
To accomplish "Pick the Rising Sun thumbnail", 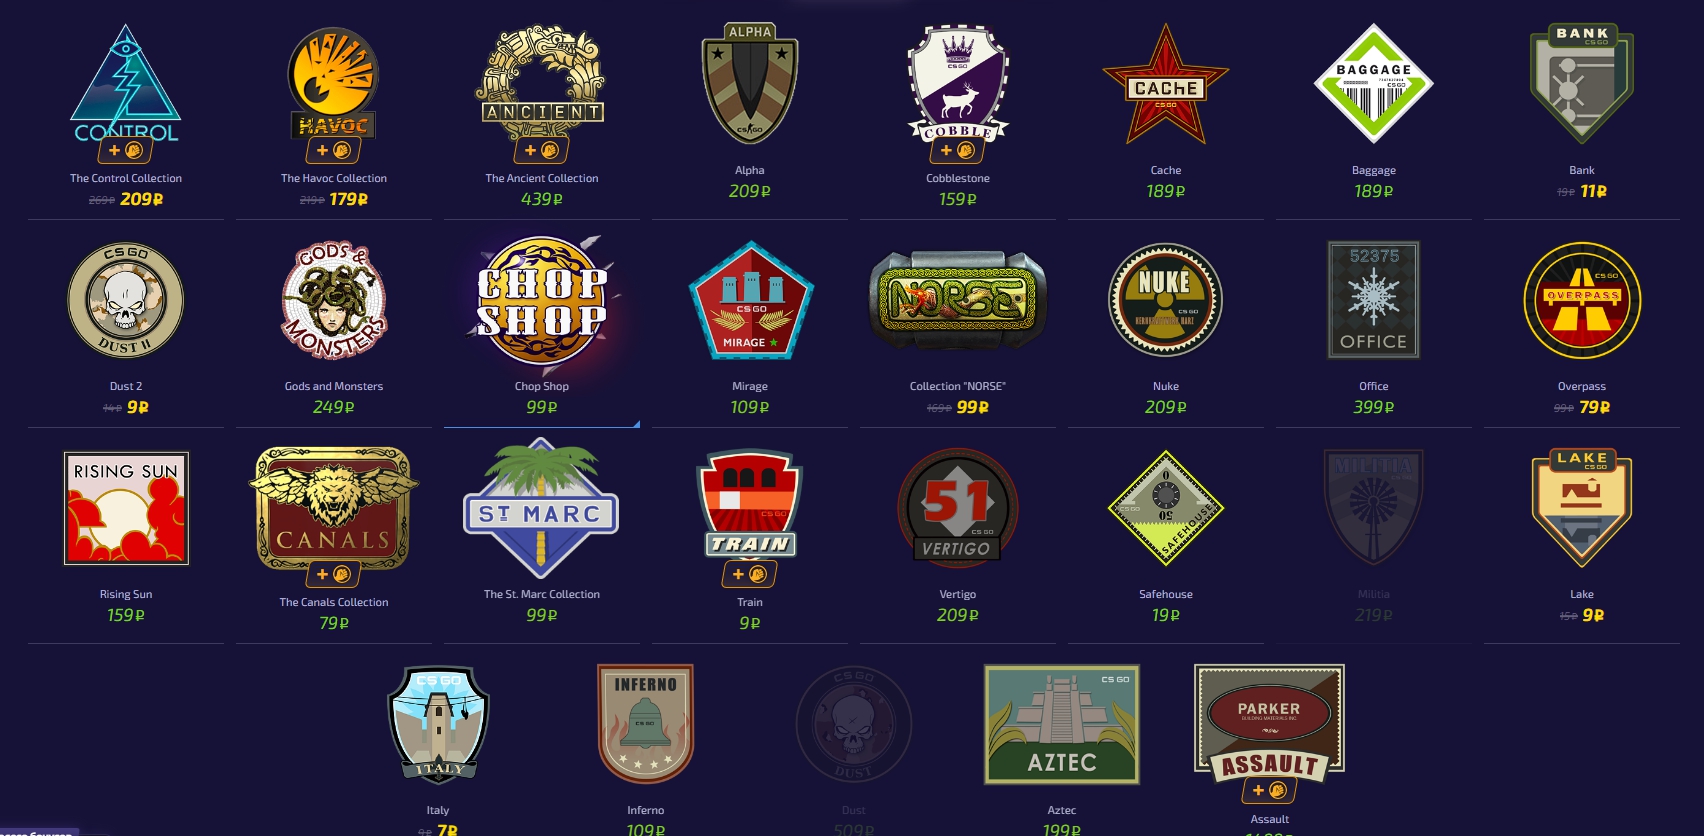I will (126, 508).
